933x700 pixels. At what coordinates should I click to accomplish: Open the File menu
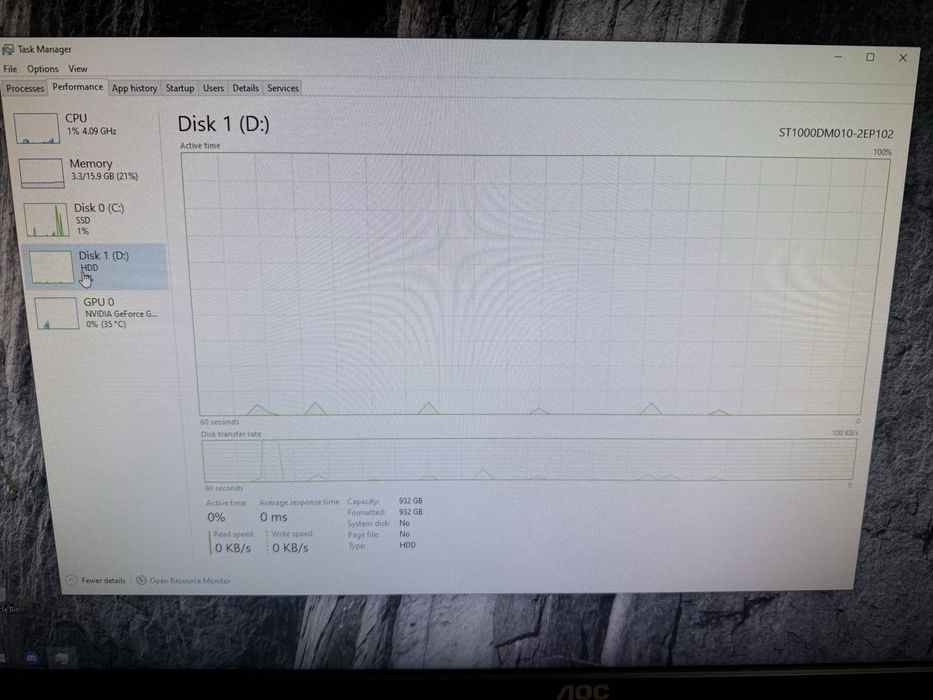(x=10, y=69)
